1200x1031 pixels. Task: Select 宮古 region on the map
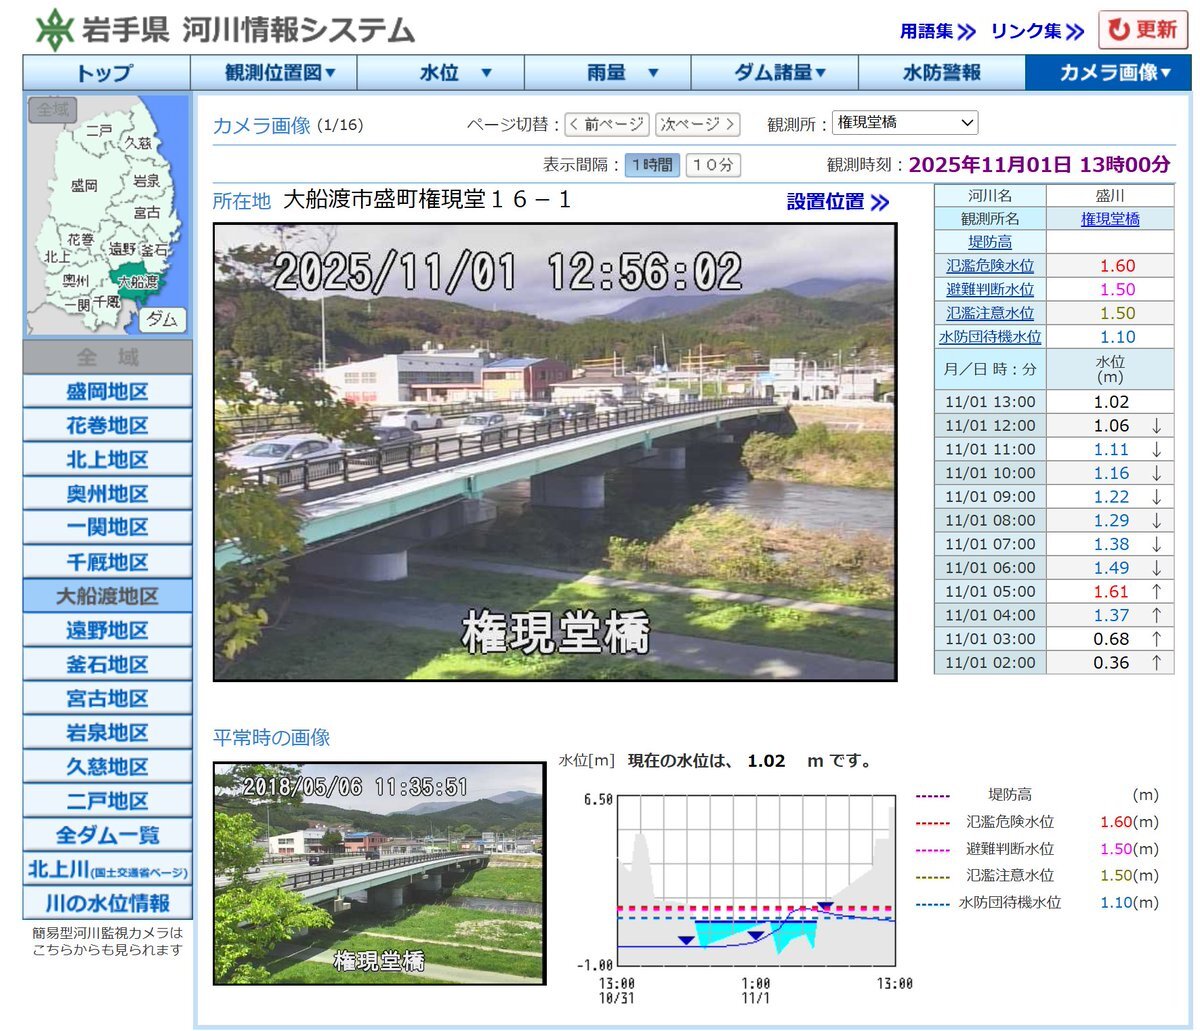[x=146, y=212]
